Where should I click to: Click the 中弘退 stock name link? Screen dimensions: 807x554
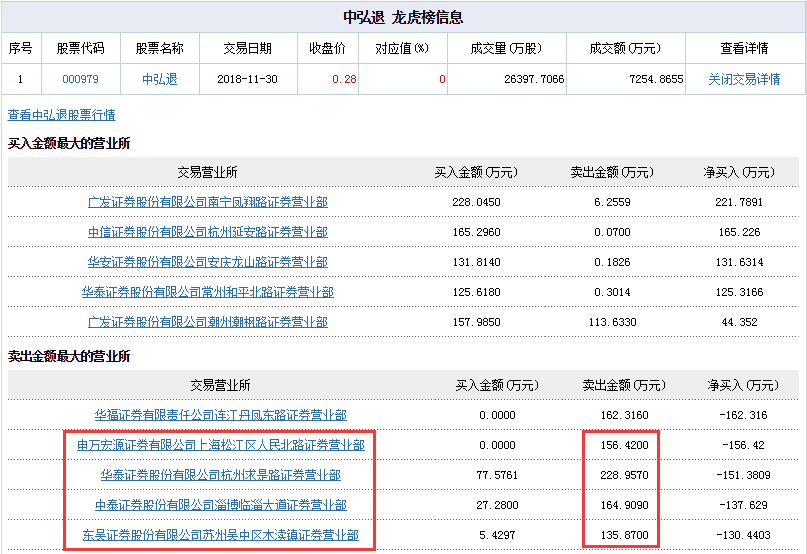tap(159, 79)
